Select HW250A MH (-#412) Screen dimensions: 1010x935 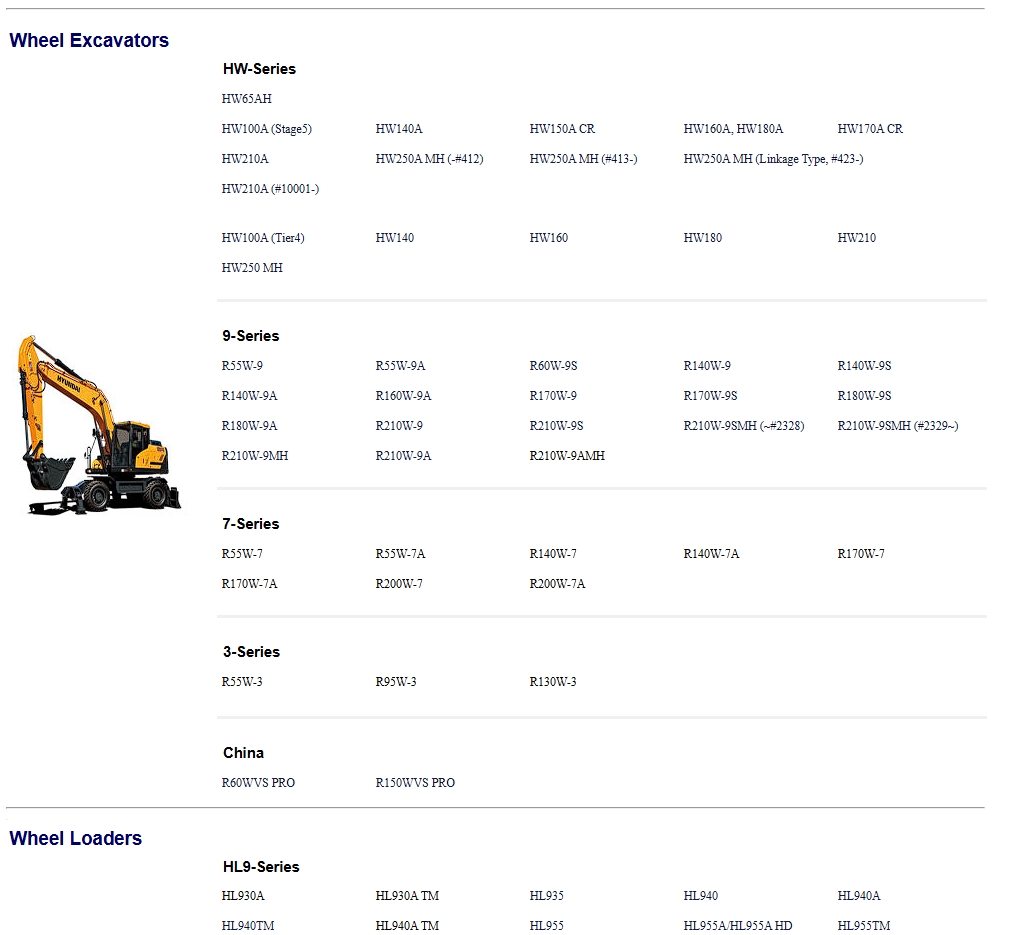(x=430, y=159)
